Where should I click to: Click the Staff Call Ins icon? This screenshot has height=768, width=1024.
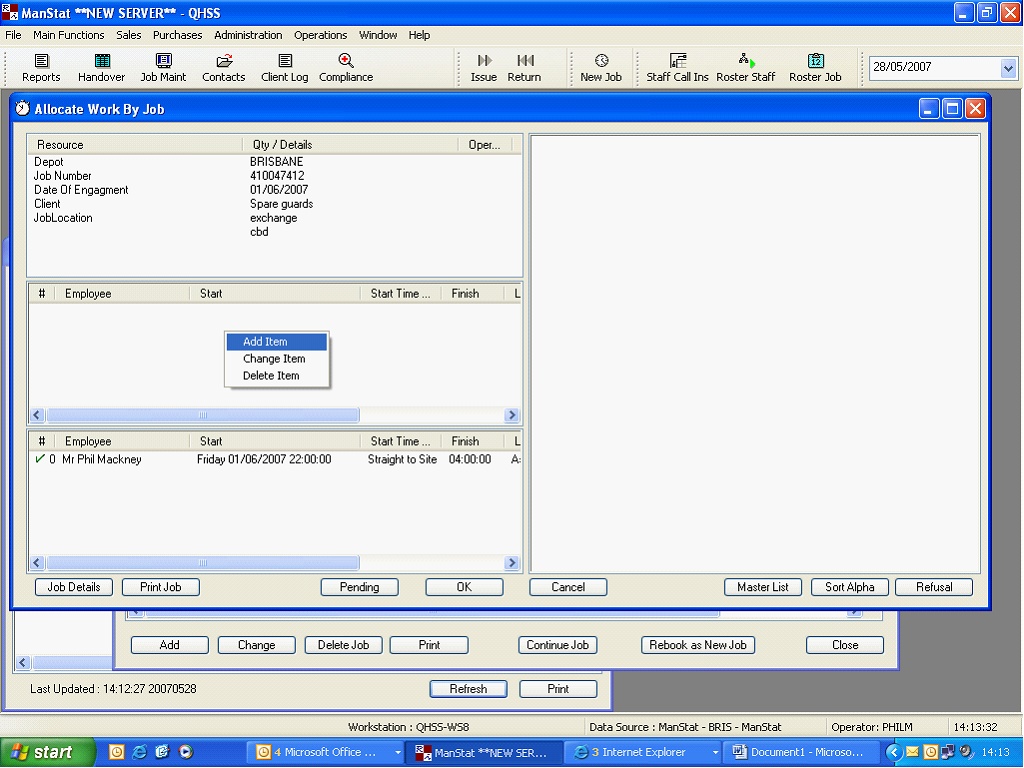[x=677, y=62]
